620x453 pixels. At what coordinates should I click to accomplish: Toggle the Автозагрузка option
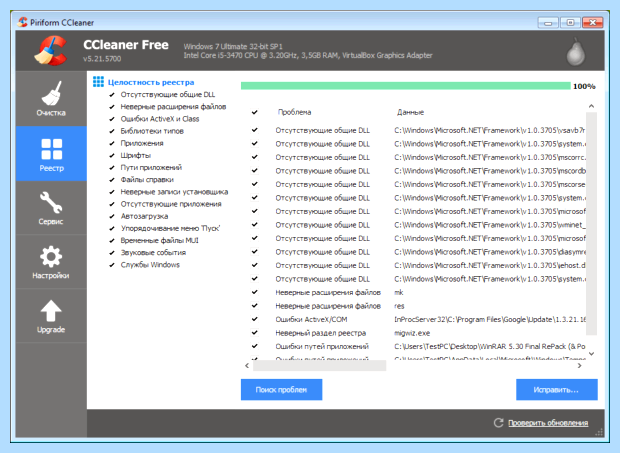tap(112, 216)
